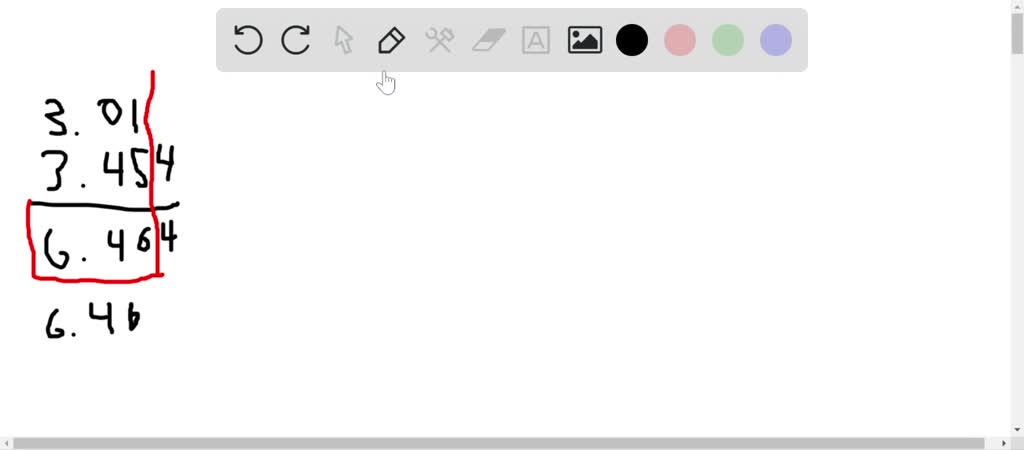Screen dimensions: 1024x450
Task: Select the pointer selection tool
Action: coord(344,40)
